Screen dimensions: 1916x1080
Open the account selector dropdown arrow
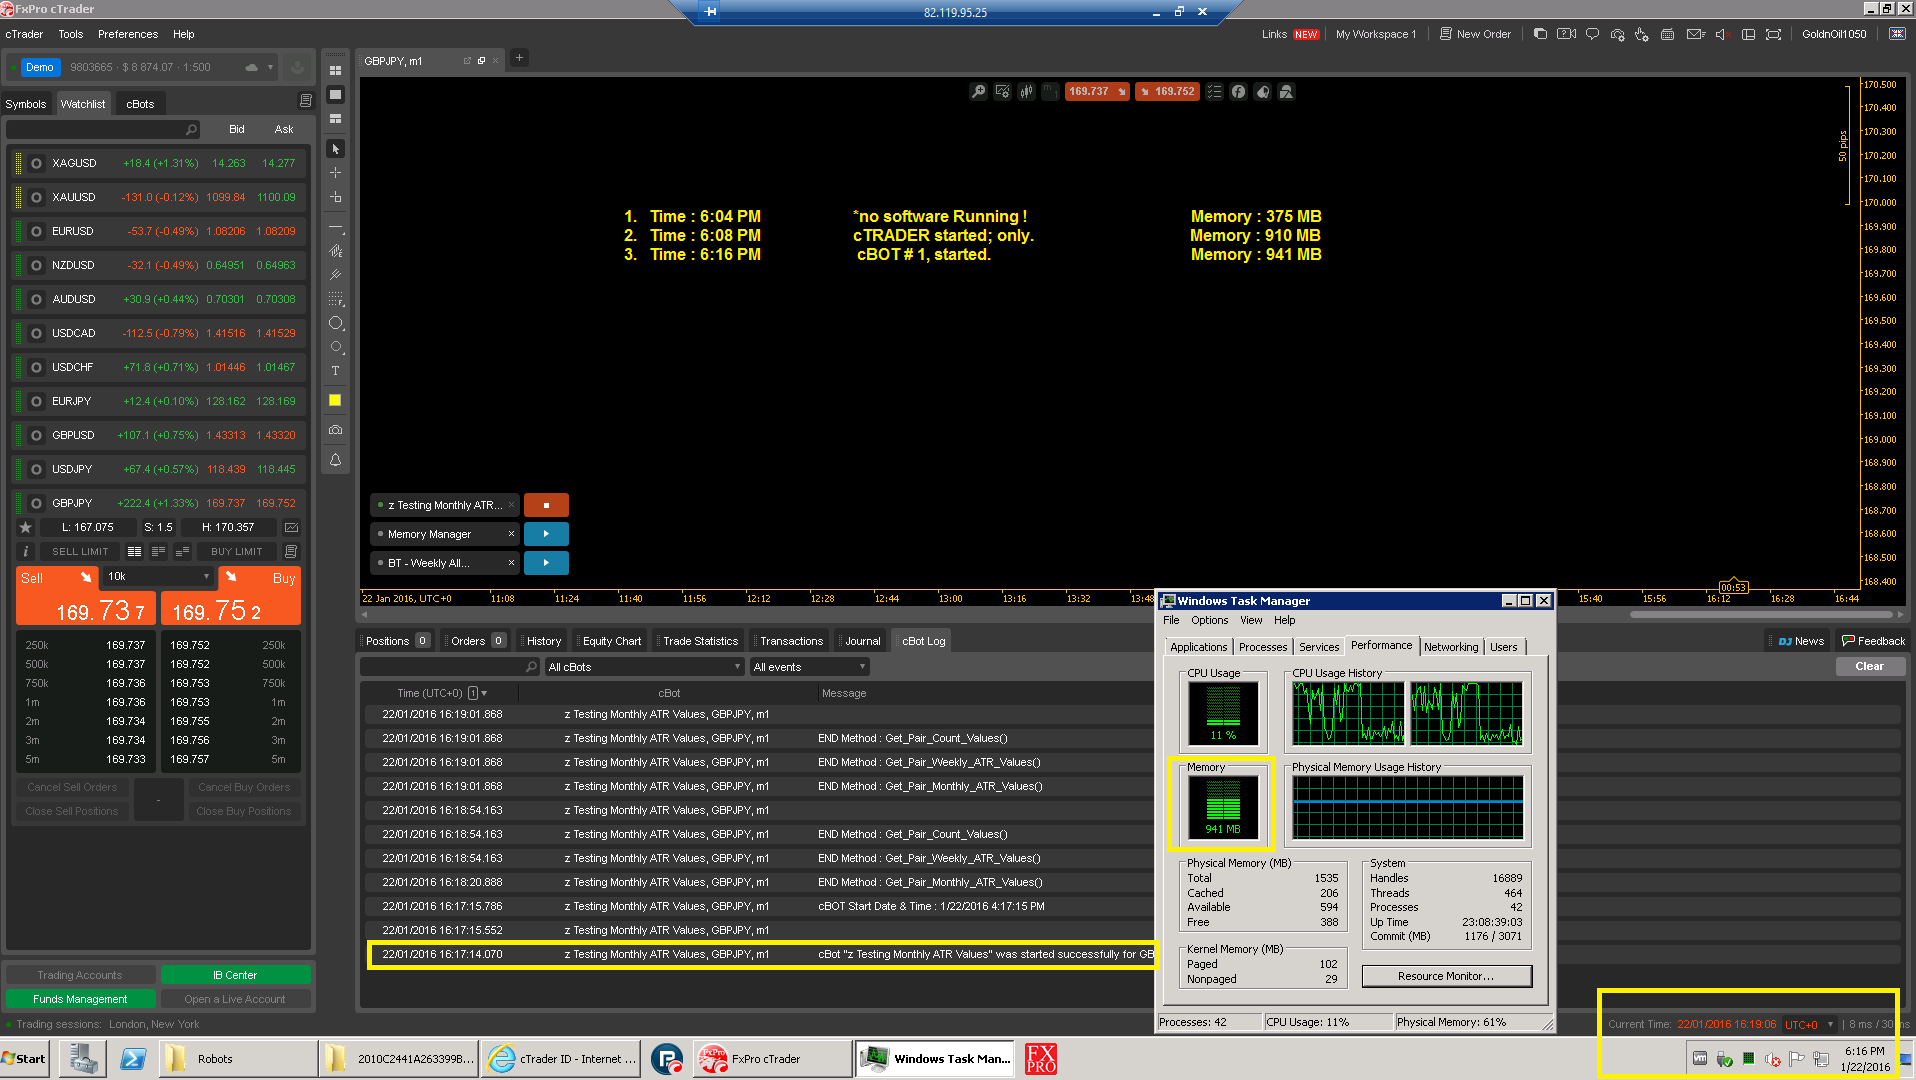(270, 67)
